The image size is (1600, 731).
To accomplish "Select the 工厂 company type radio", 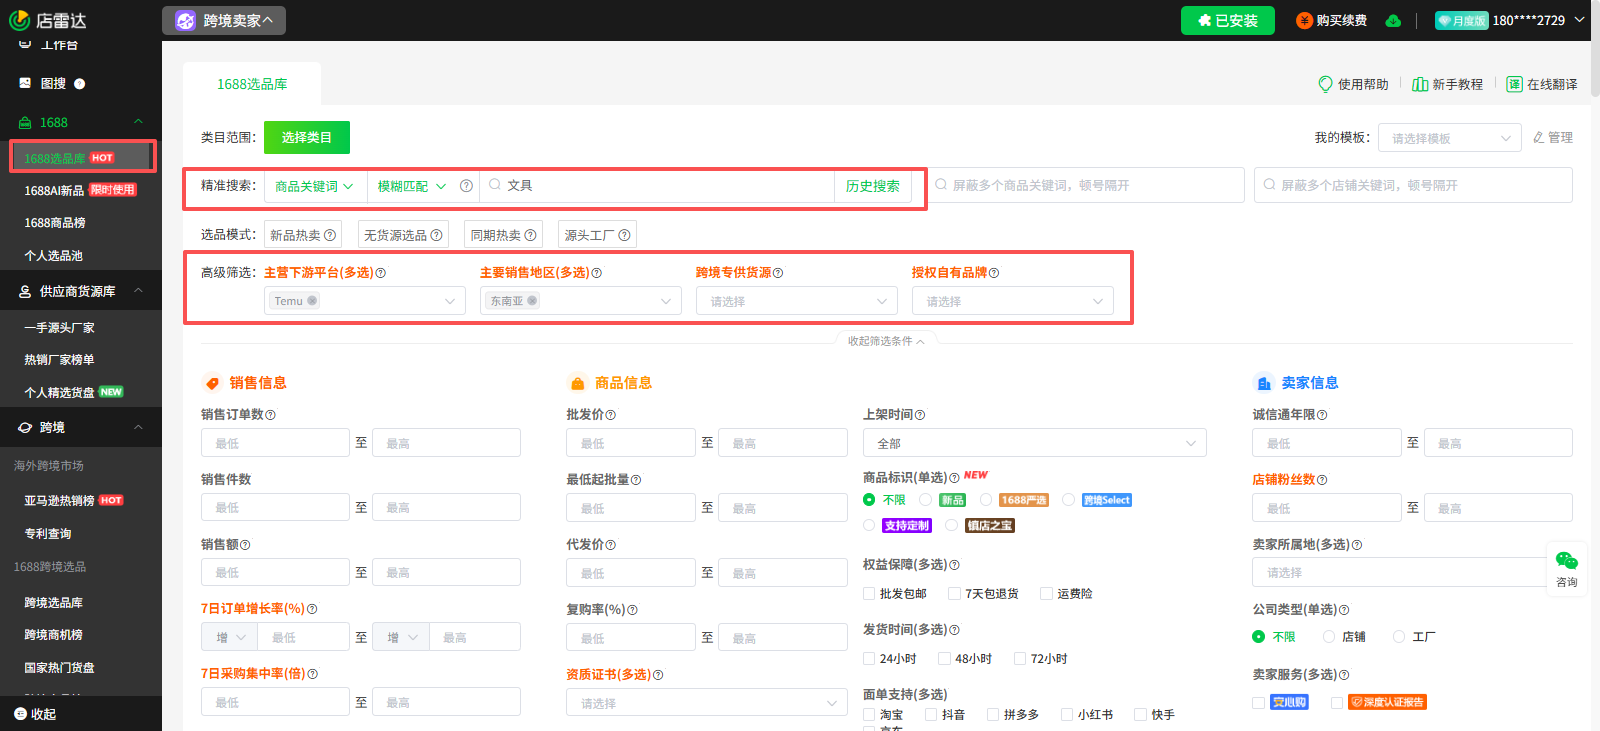I will [x=1399, y=637].
